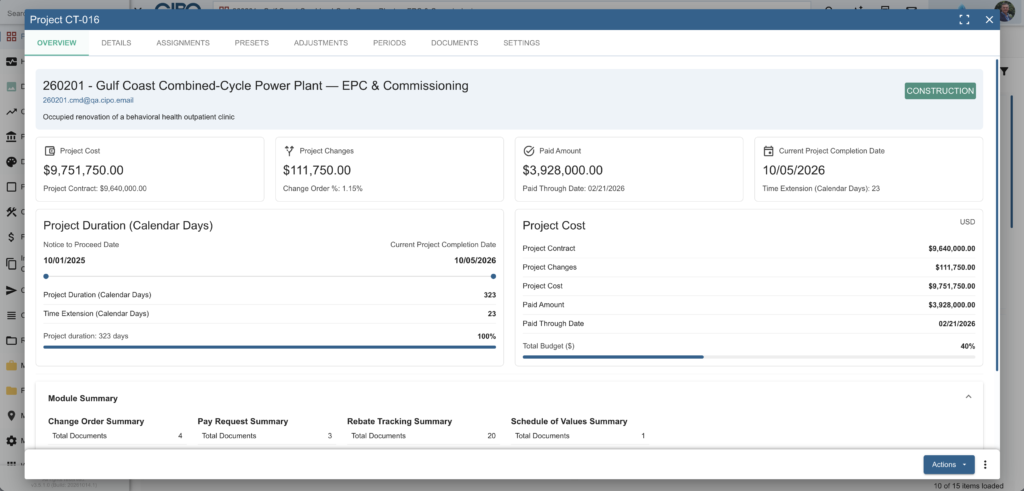This screenshot has width=1024, height=491.
Task: Click the Total Budget progress bar
Action: (748, 357)
